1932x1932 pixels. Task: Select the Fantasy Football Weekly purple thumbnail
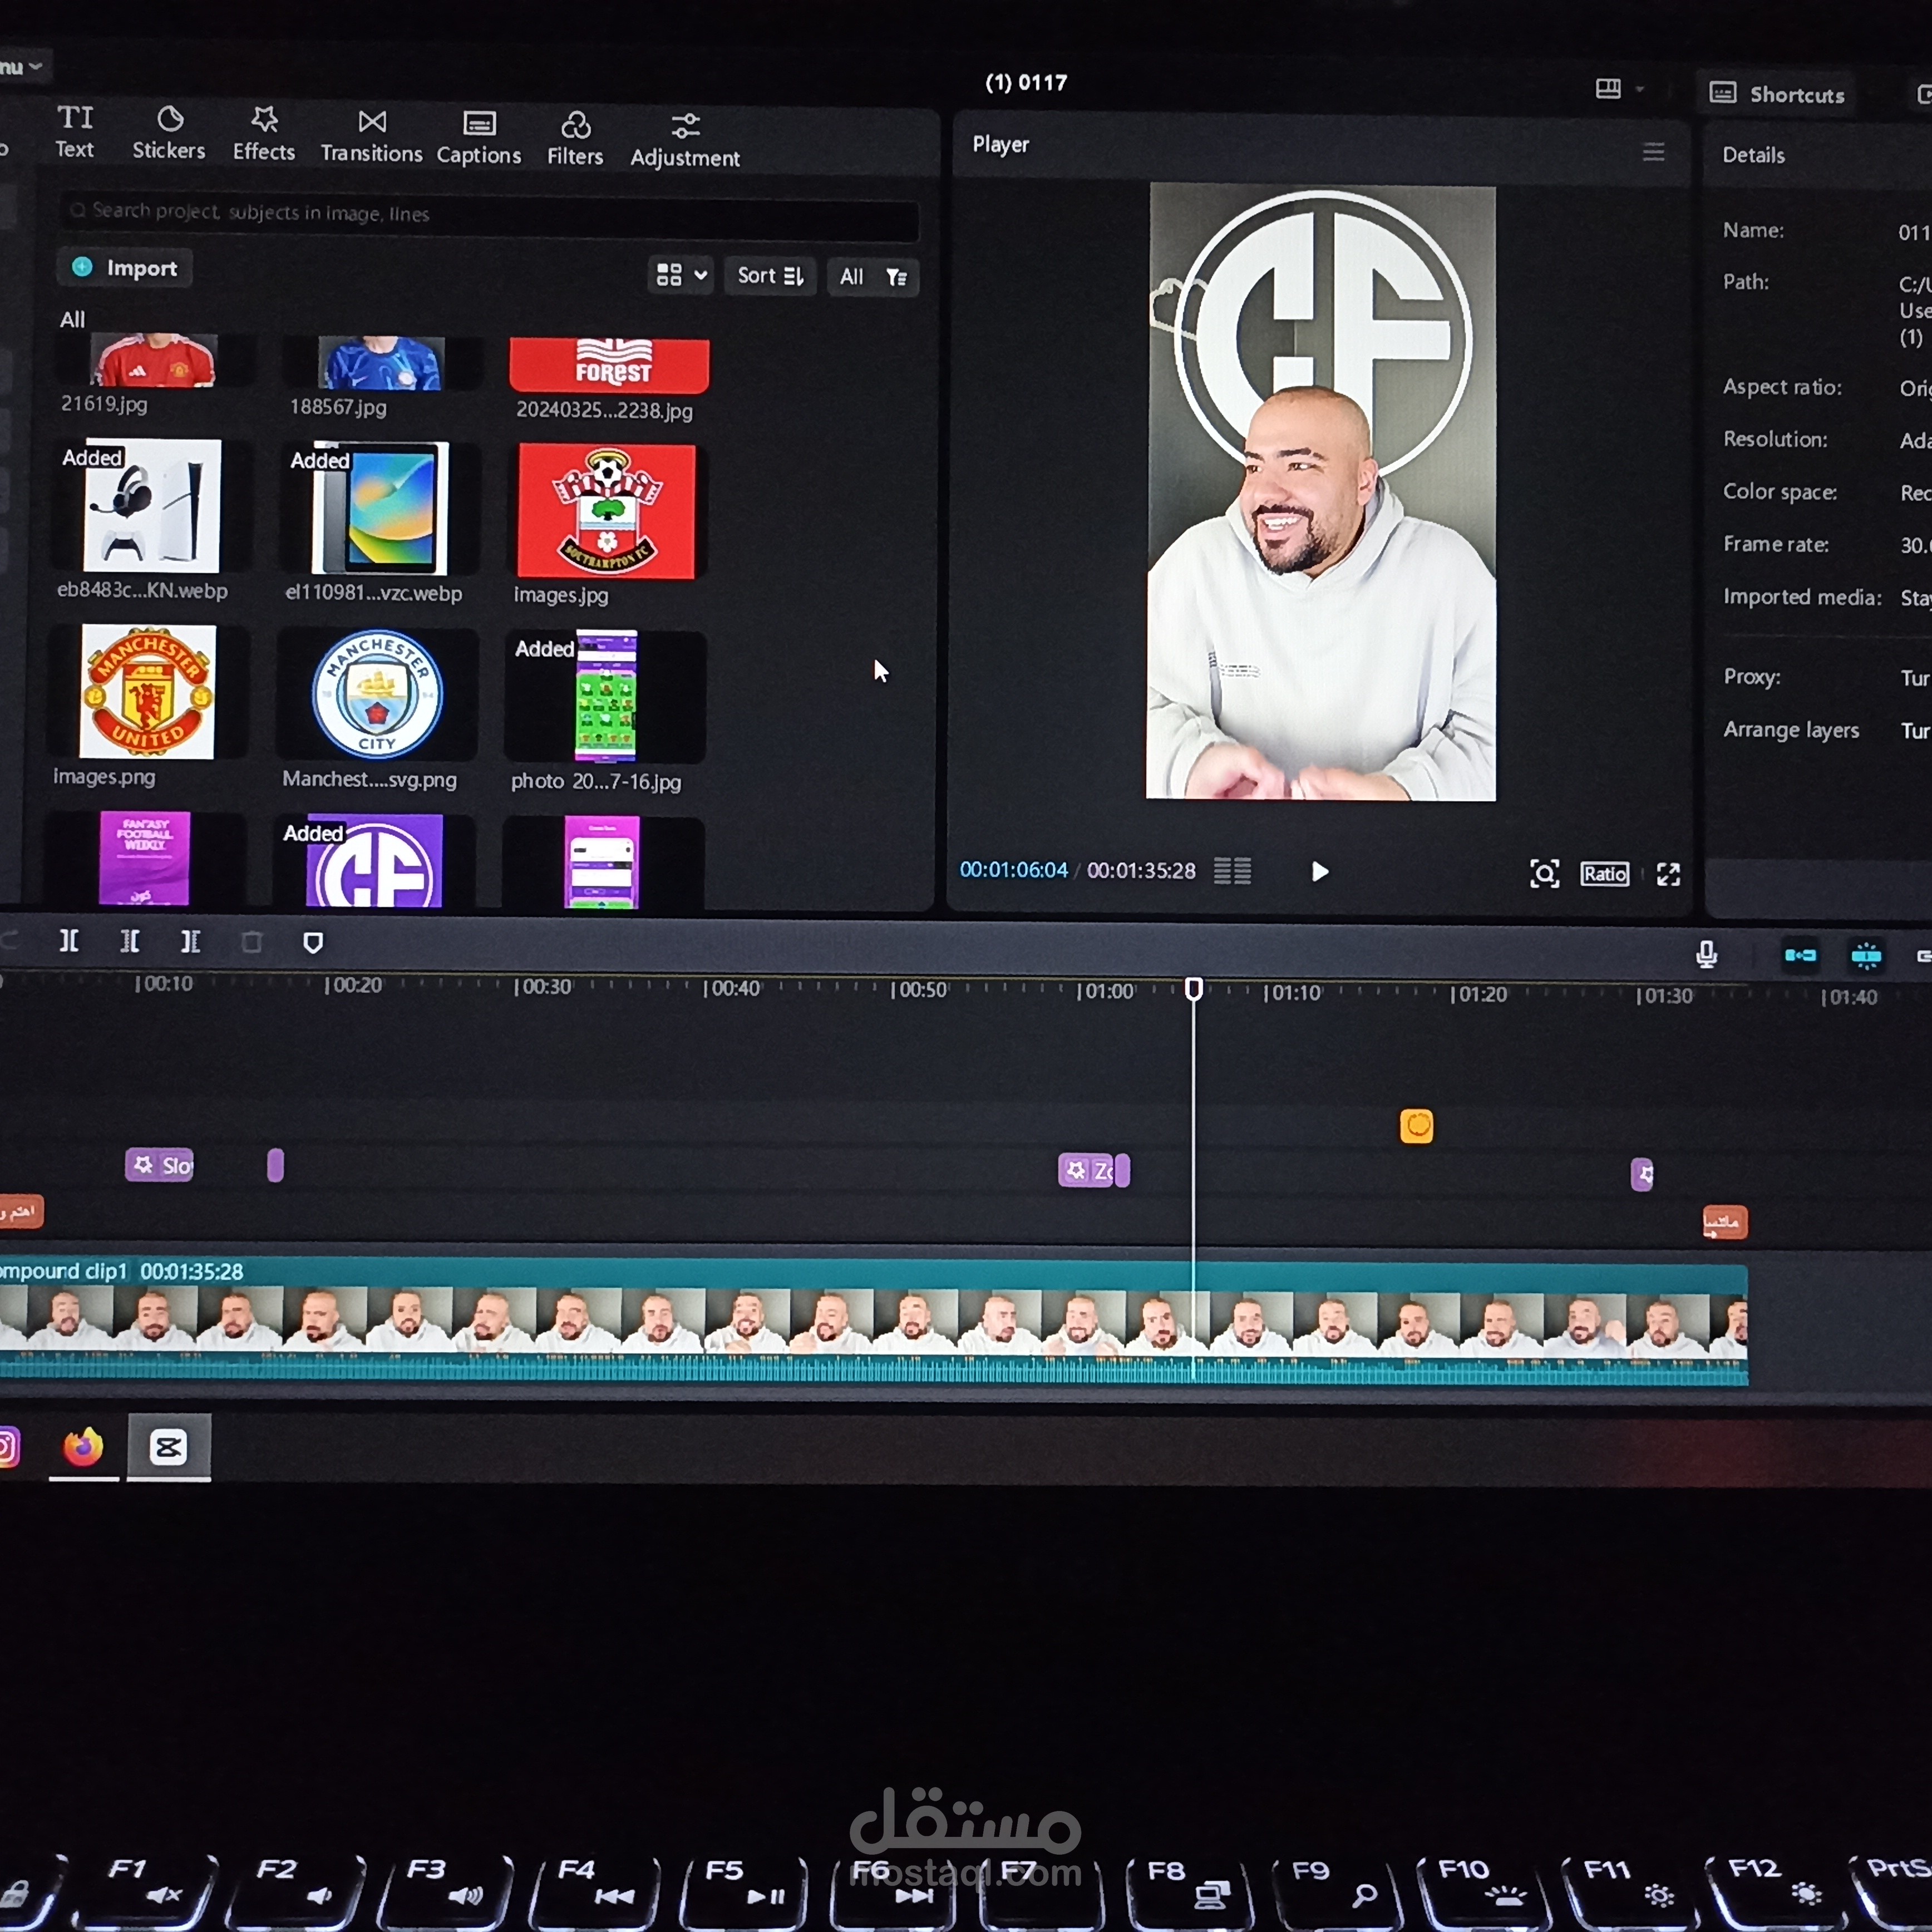145,859
